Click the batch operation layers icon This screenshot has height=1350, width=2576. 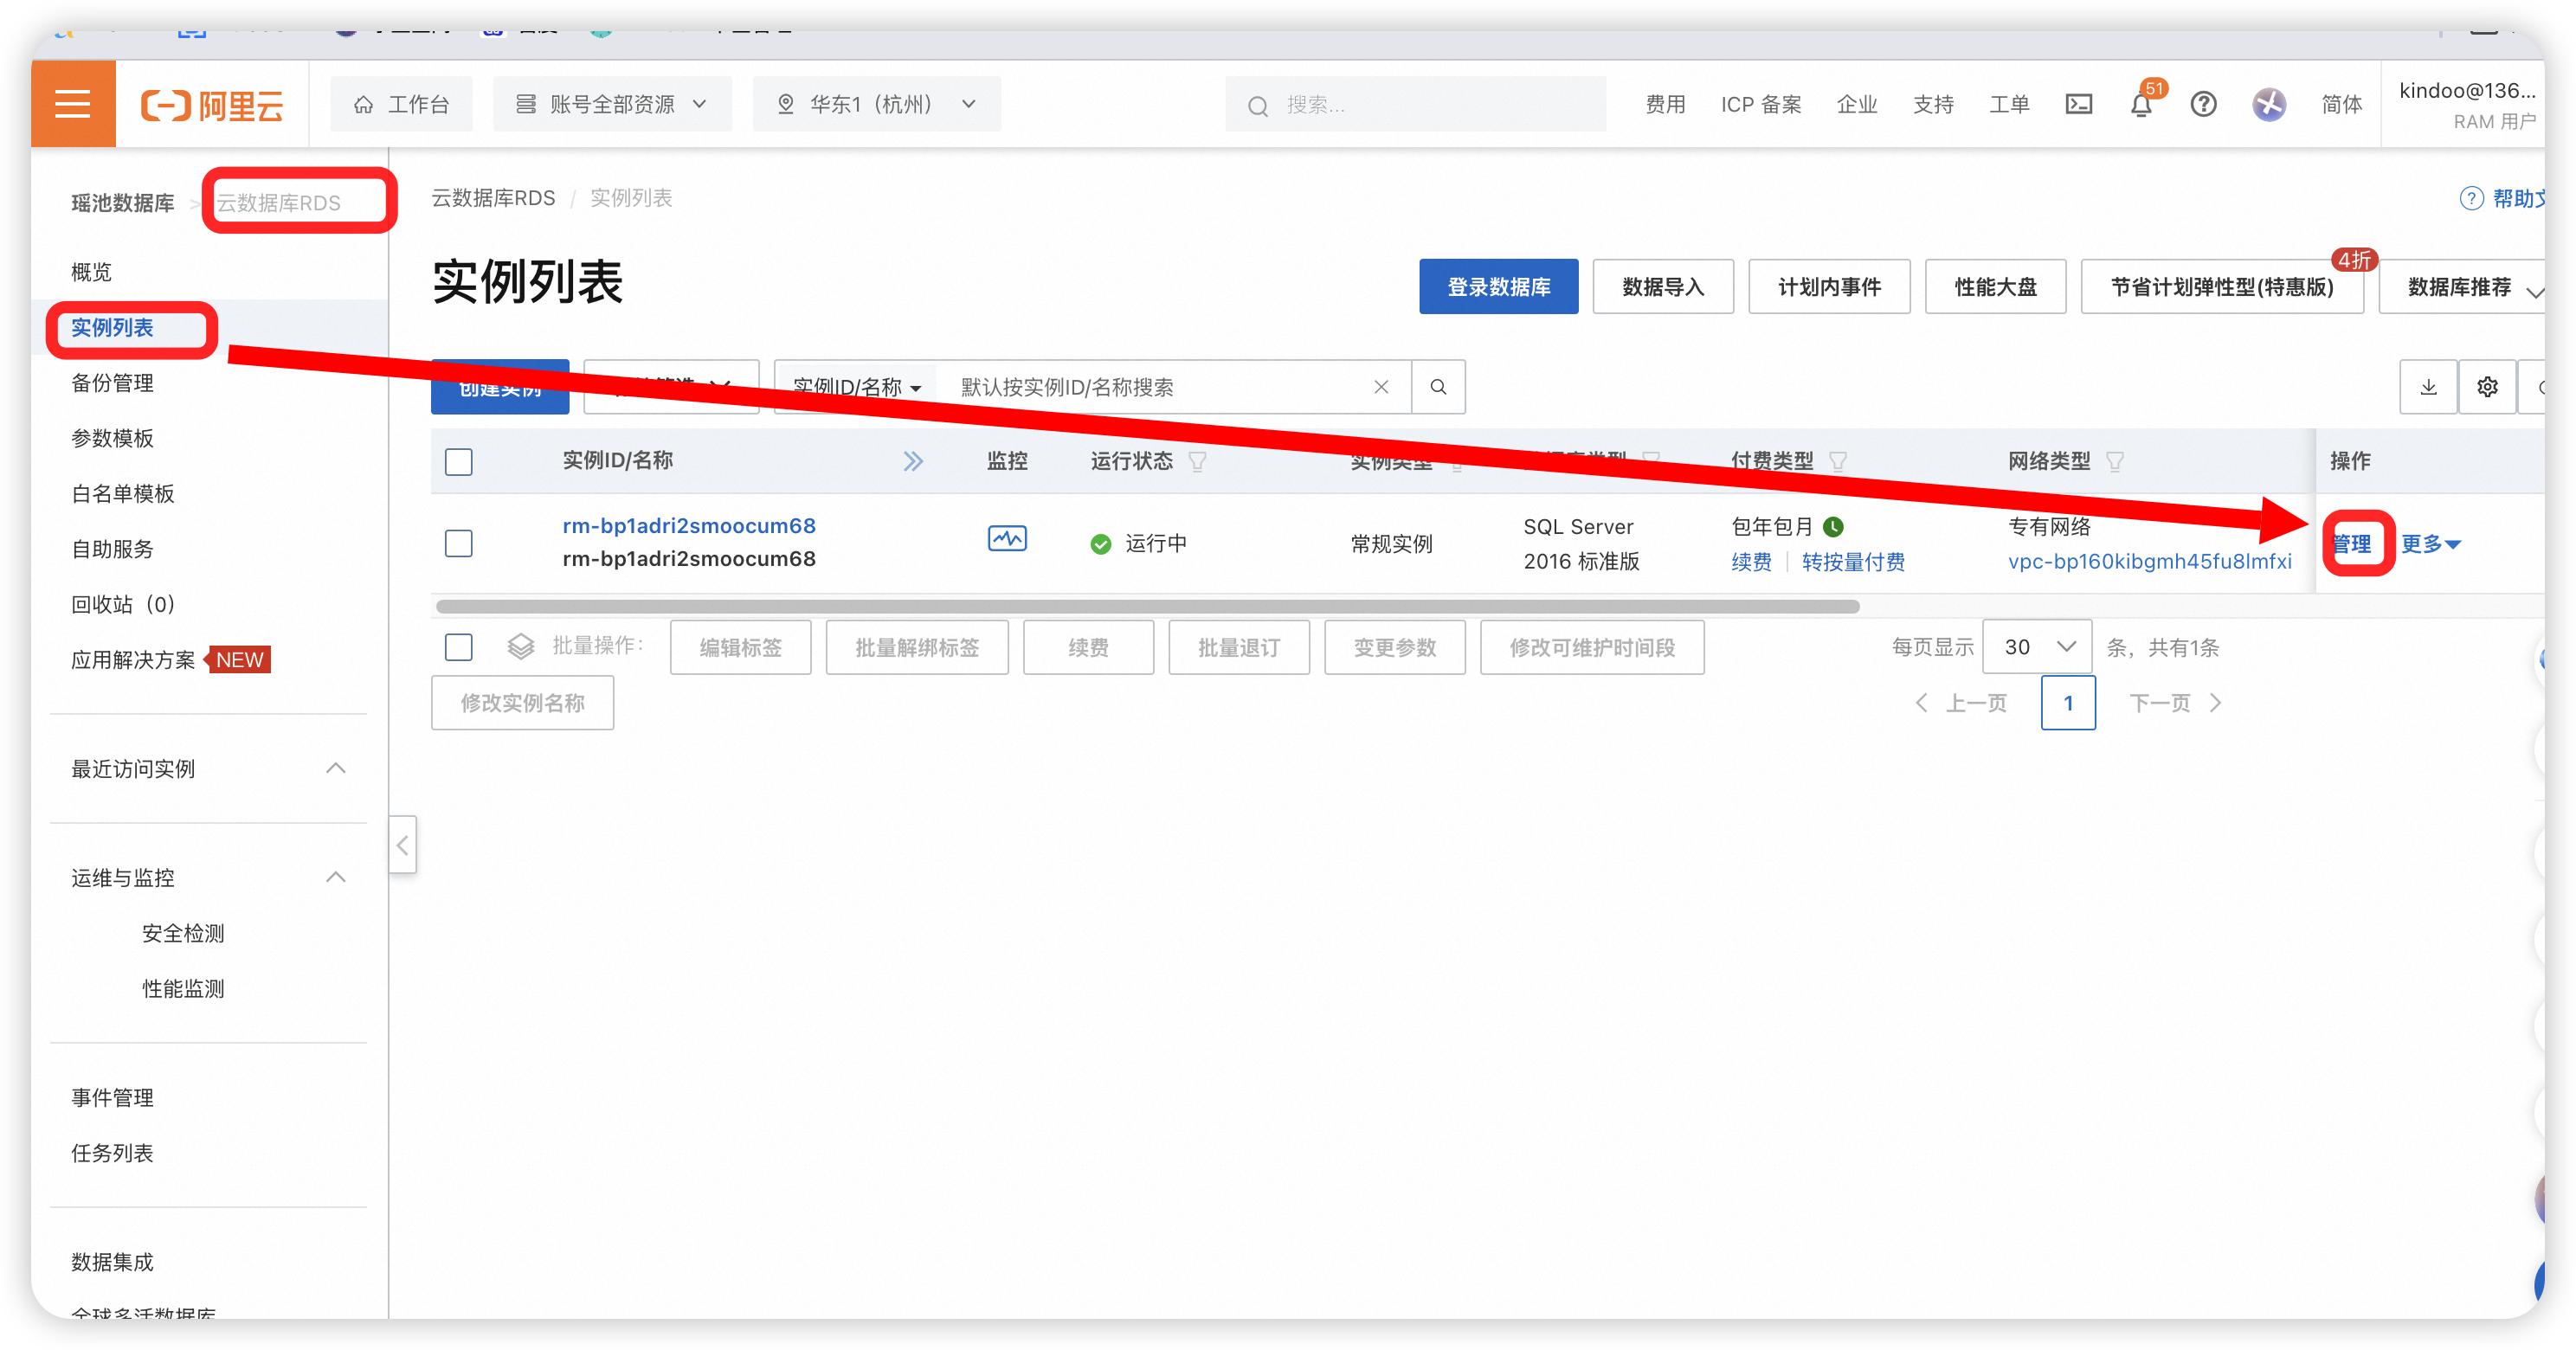pos(520,646)
